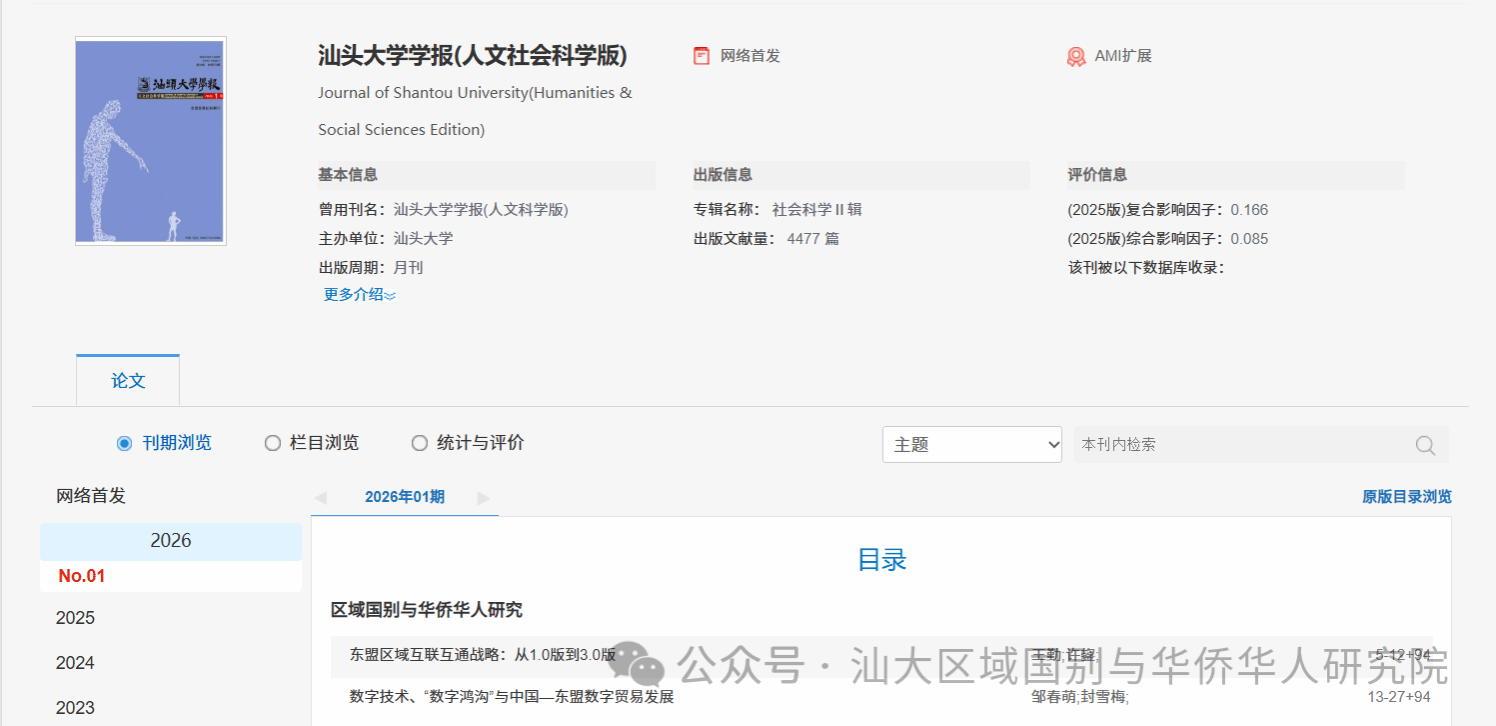Click 综合影响因子 value 0.085

coord(1249,239)
